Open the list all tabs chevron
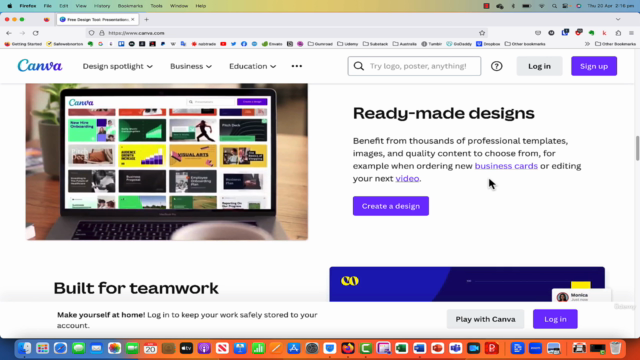Screen dimensions: 640x360 click(618, 19)
